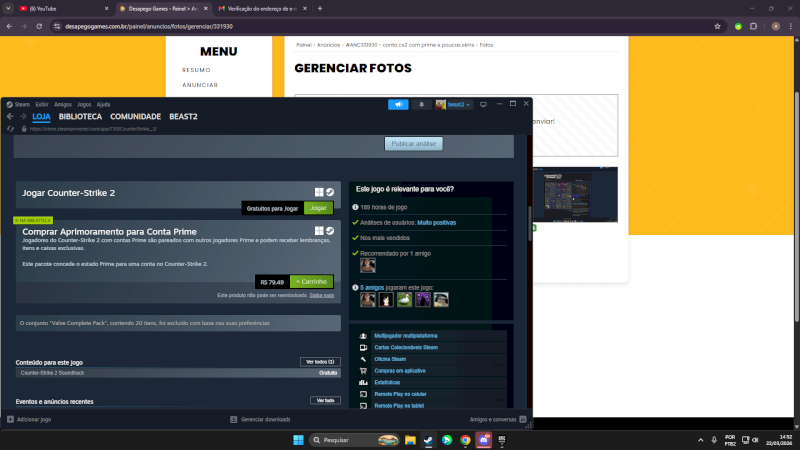Switch to the Gmail verification tab
800x450 pixels.
pyautogui.click(x=263, y=9)
